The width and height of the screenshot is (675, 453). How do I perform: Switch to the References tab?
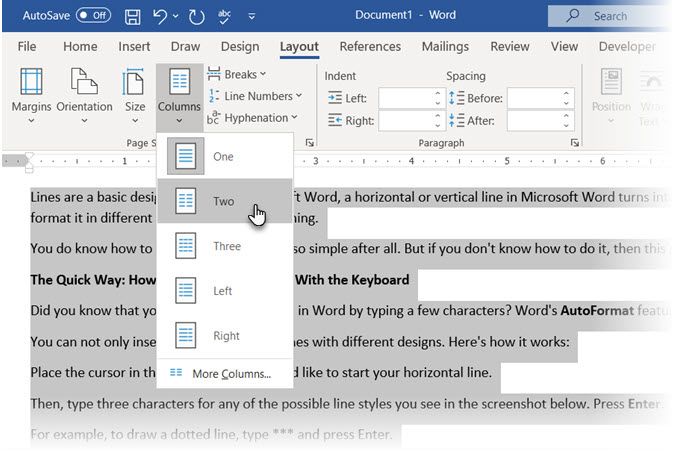pyautogui.click(x=370, y=46)
